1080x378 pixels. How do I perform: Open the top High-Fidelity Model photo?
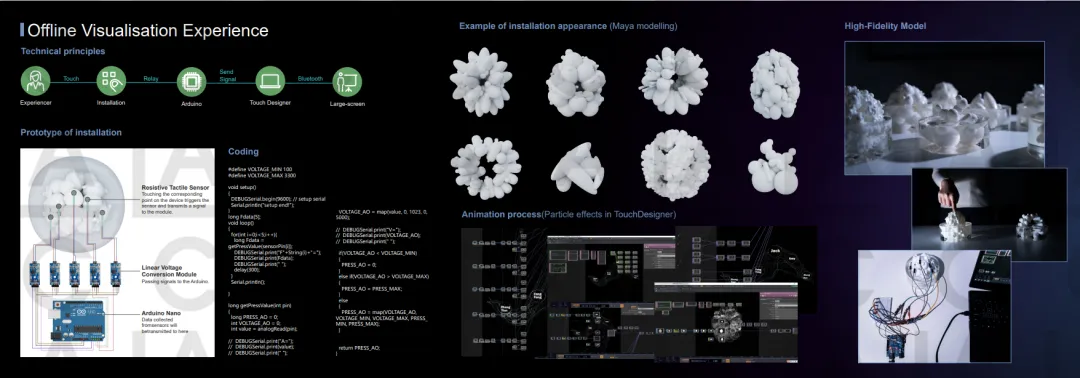coord(944,108)
